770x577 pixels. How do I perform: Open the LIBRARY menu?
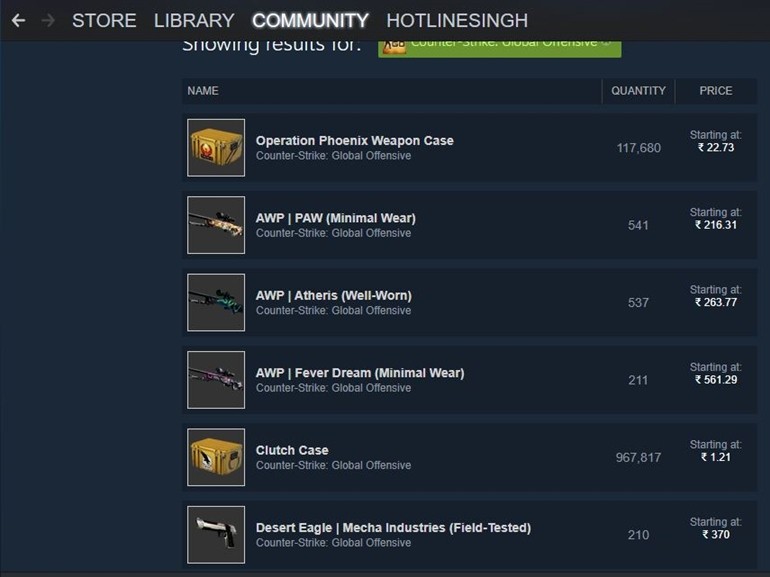click(x=194, y=21)
